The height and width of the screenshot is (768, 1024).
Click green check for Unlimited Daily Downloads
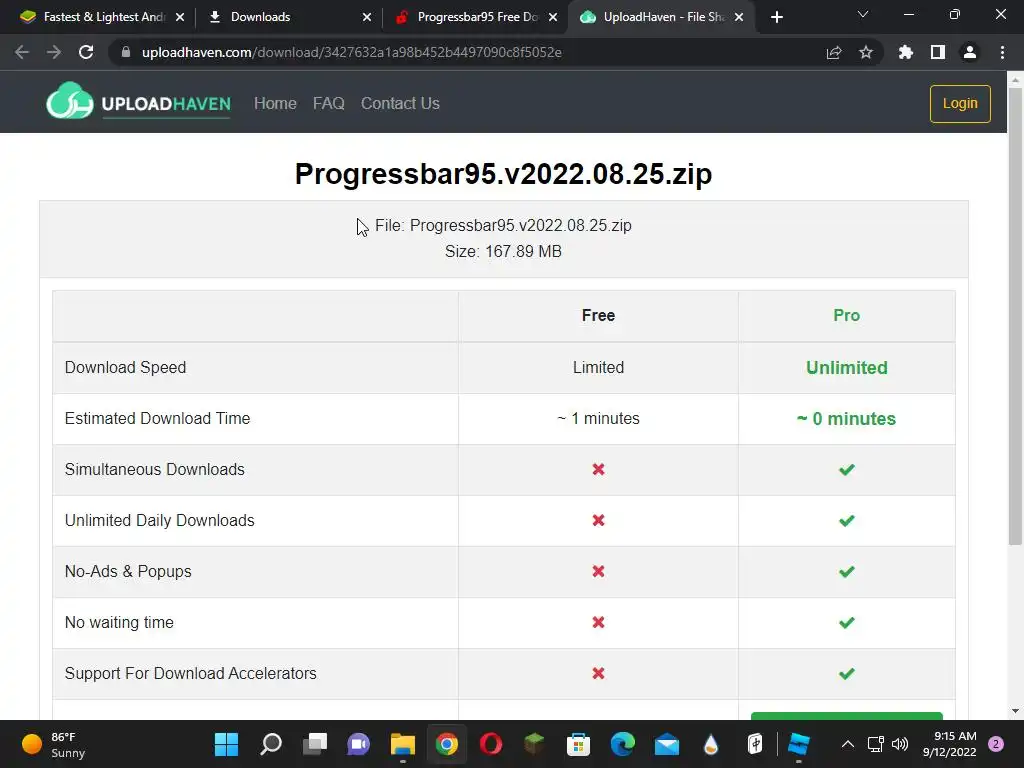coord(846,520)
